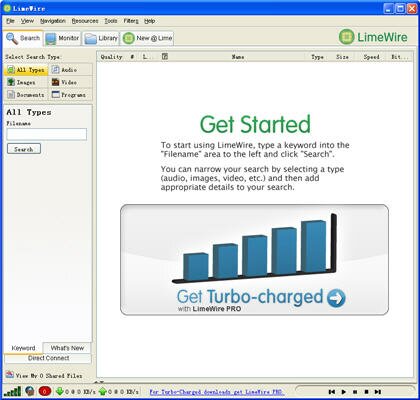The width and height of the screenshot is (420, 400).
Task: Open the Filters menu
Action: (x=131, y=21)
